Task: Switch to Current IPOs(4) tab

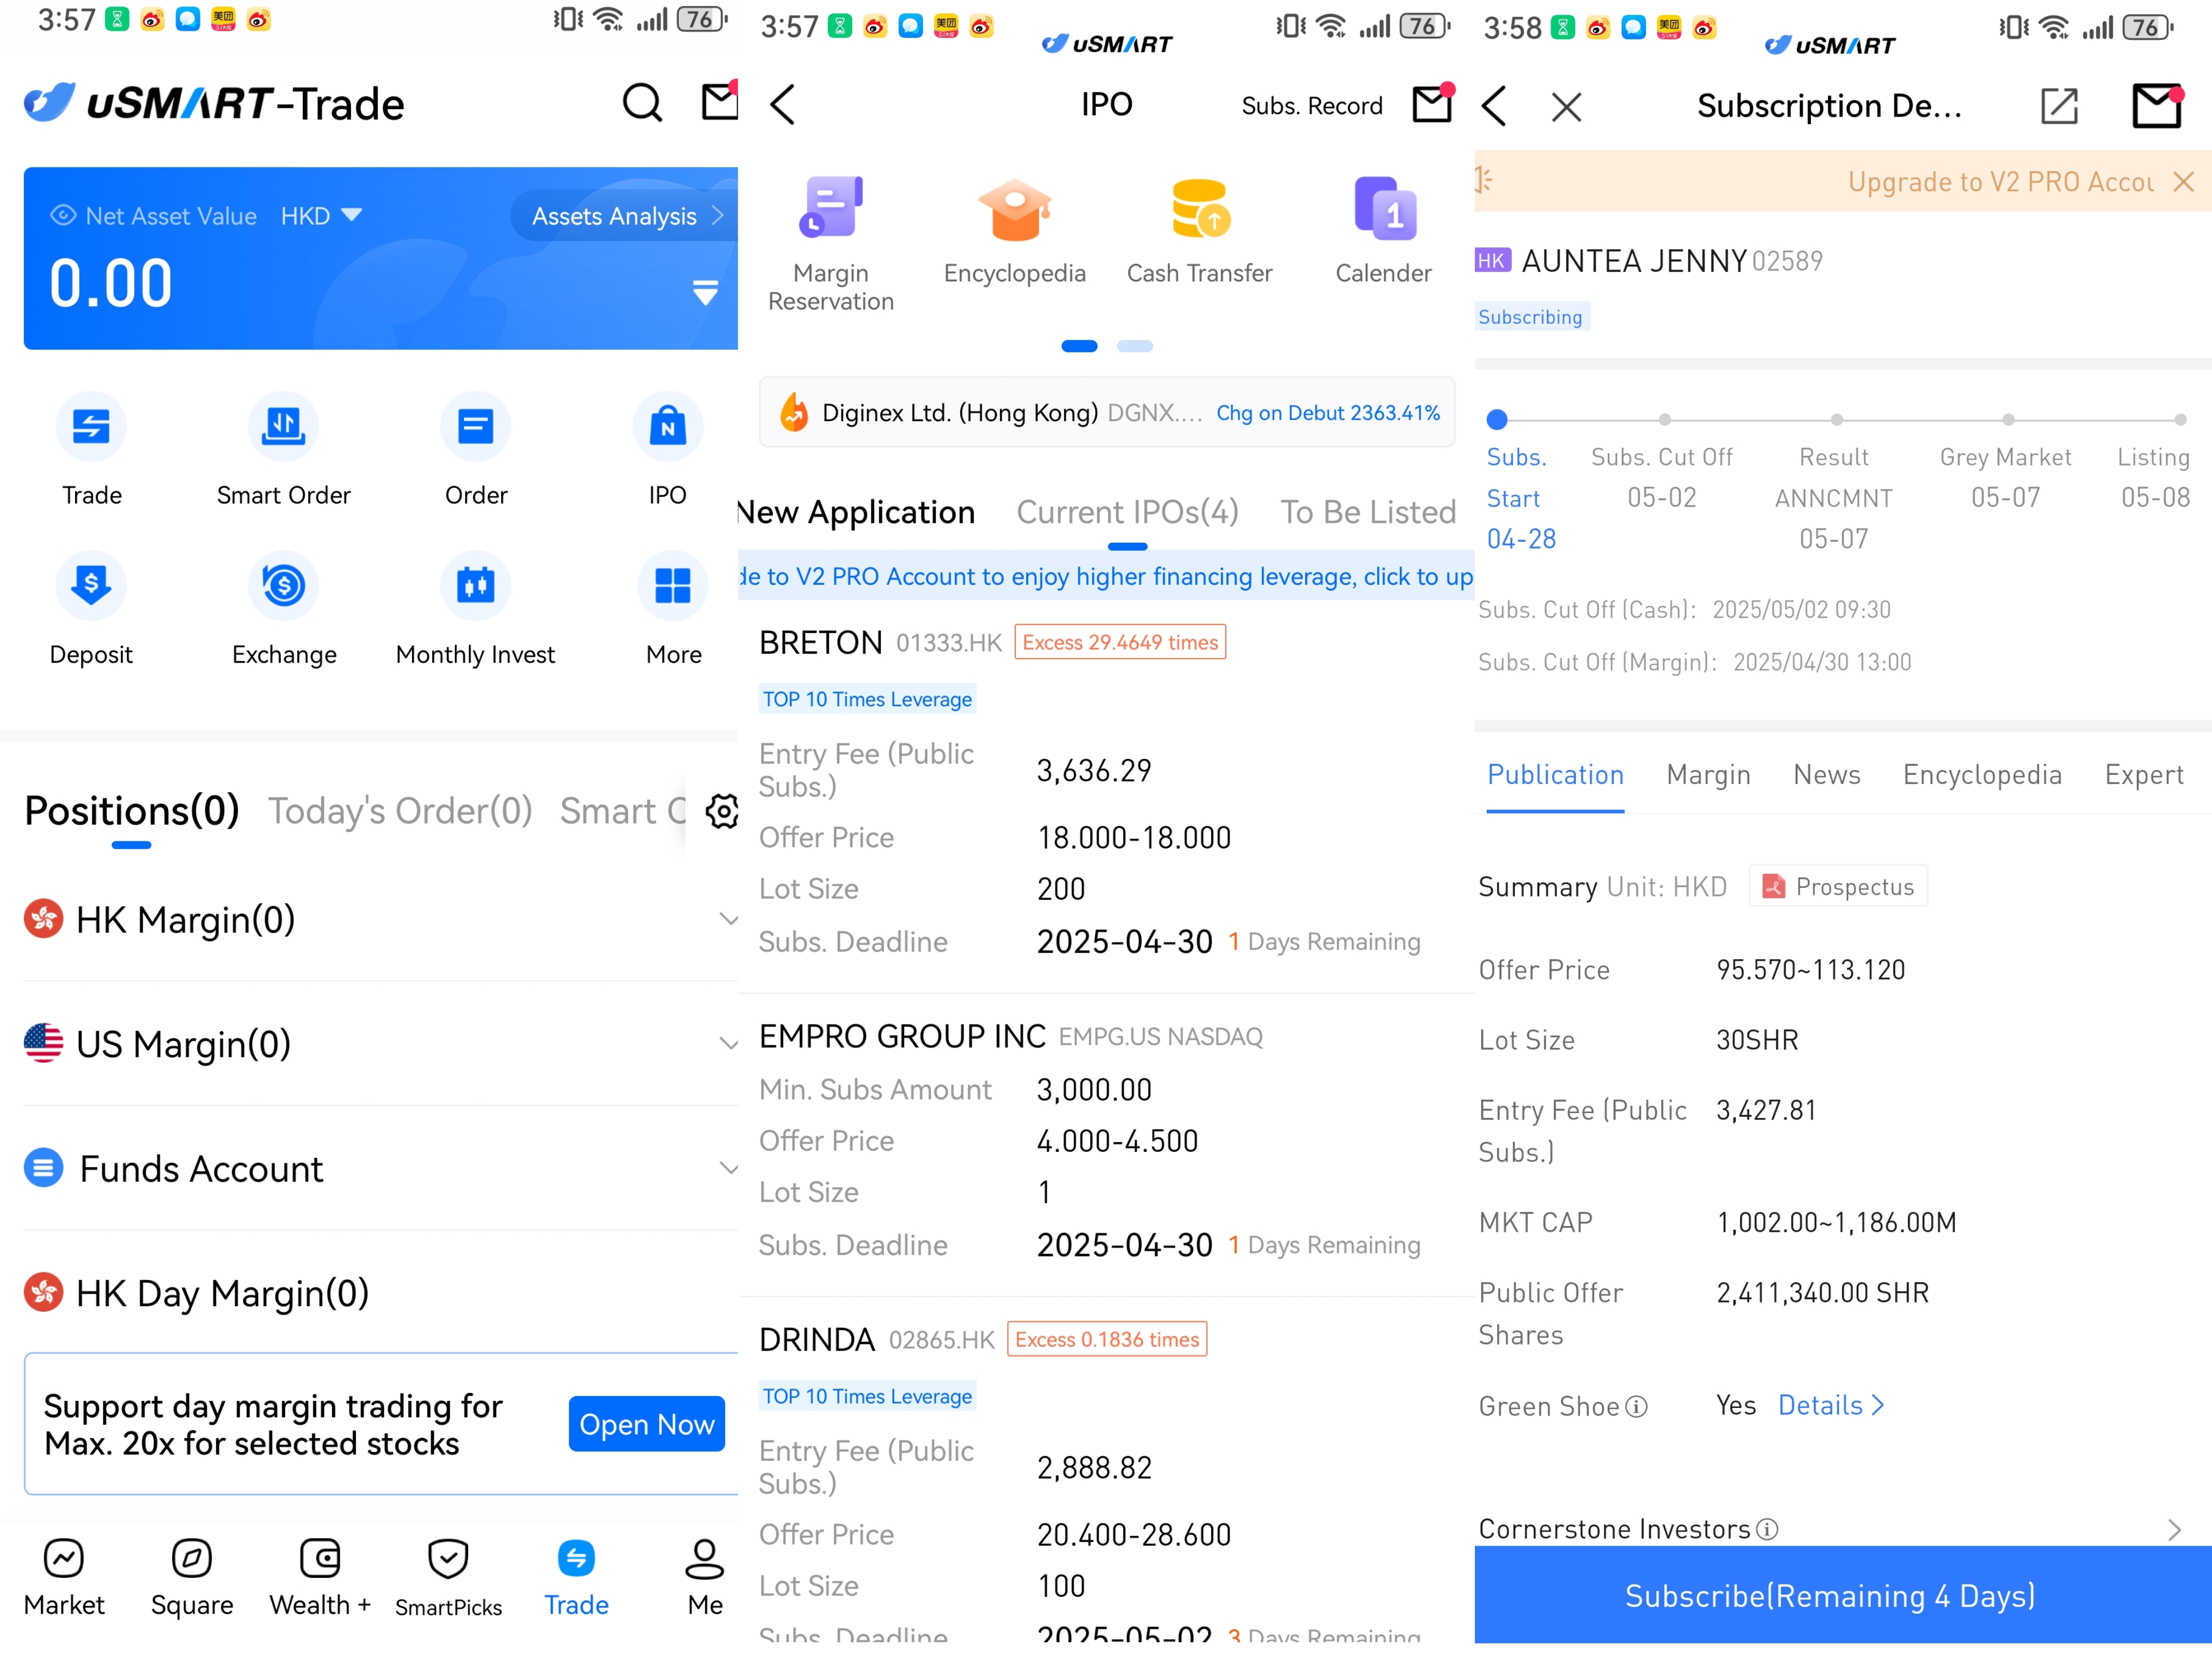Action: (1127, 512)
